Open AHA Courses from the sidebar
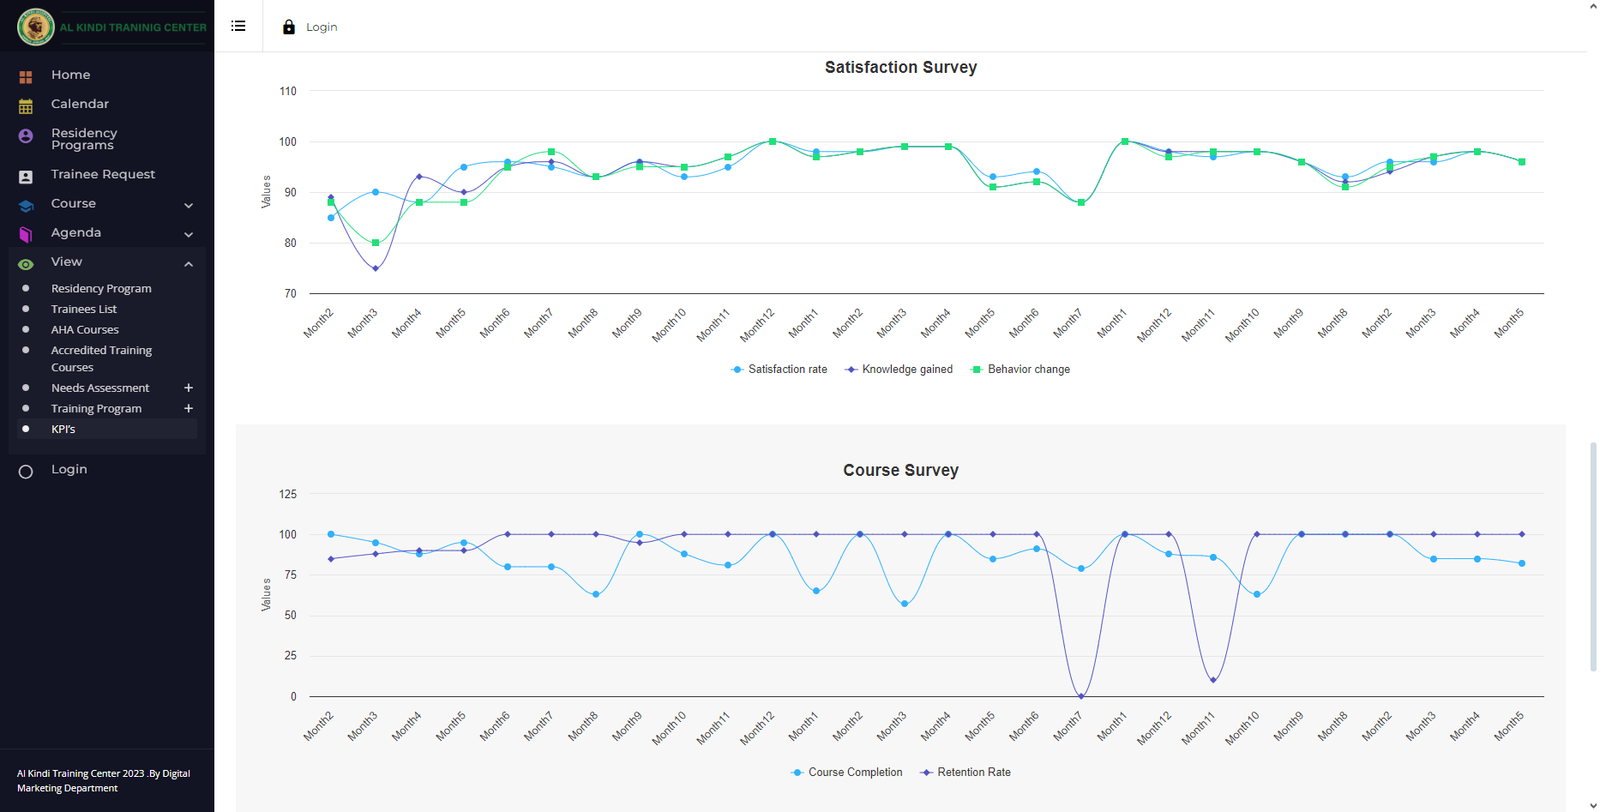The width and height of the screenshot is (1600, 812). pyautogui.click(x=85, y=330)
